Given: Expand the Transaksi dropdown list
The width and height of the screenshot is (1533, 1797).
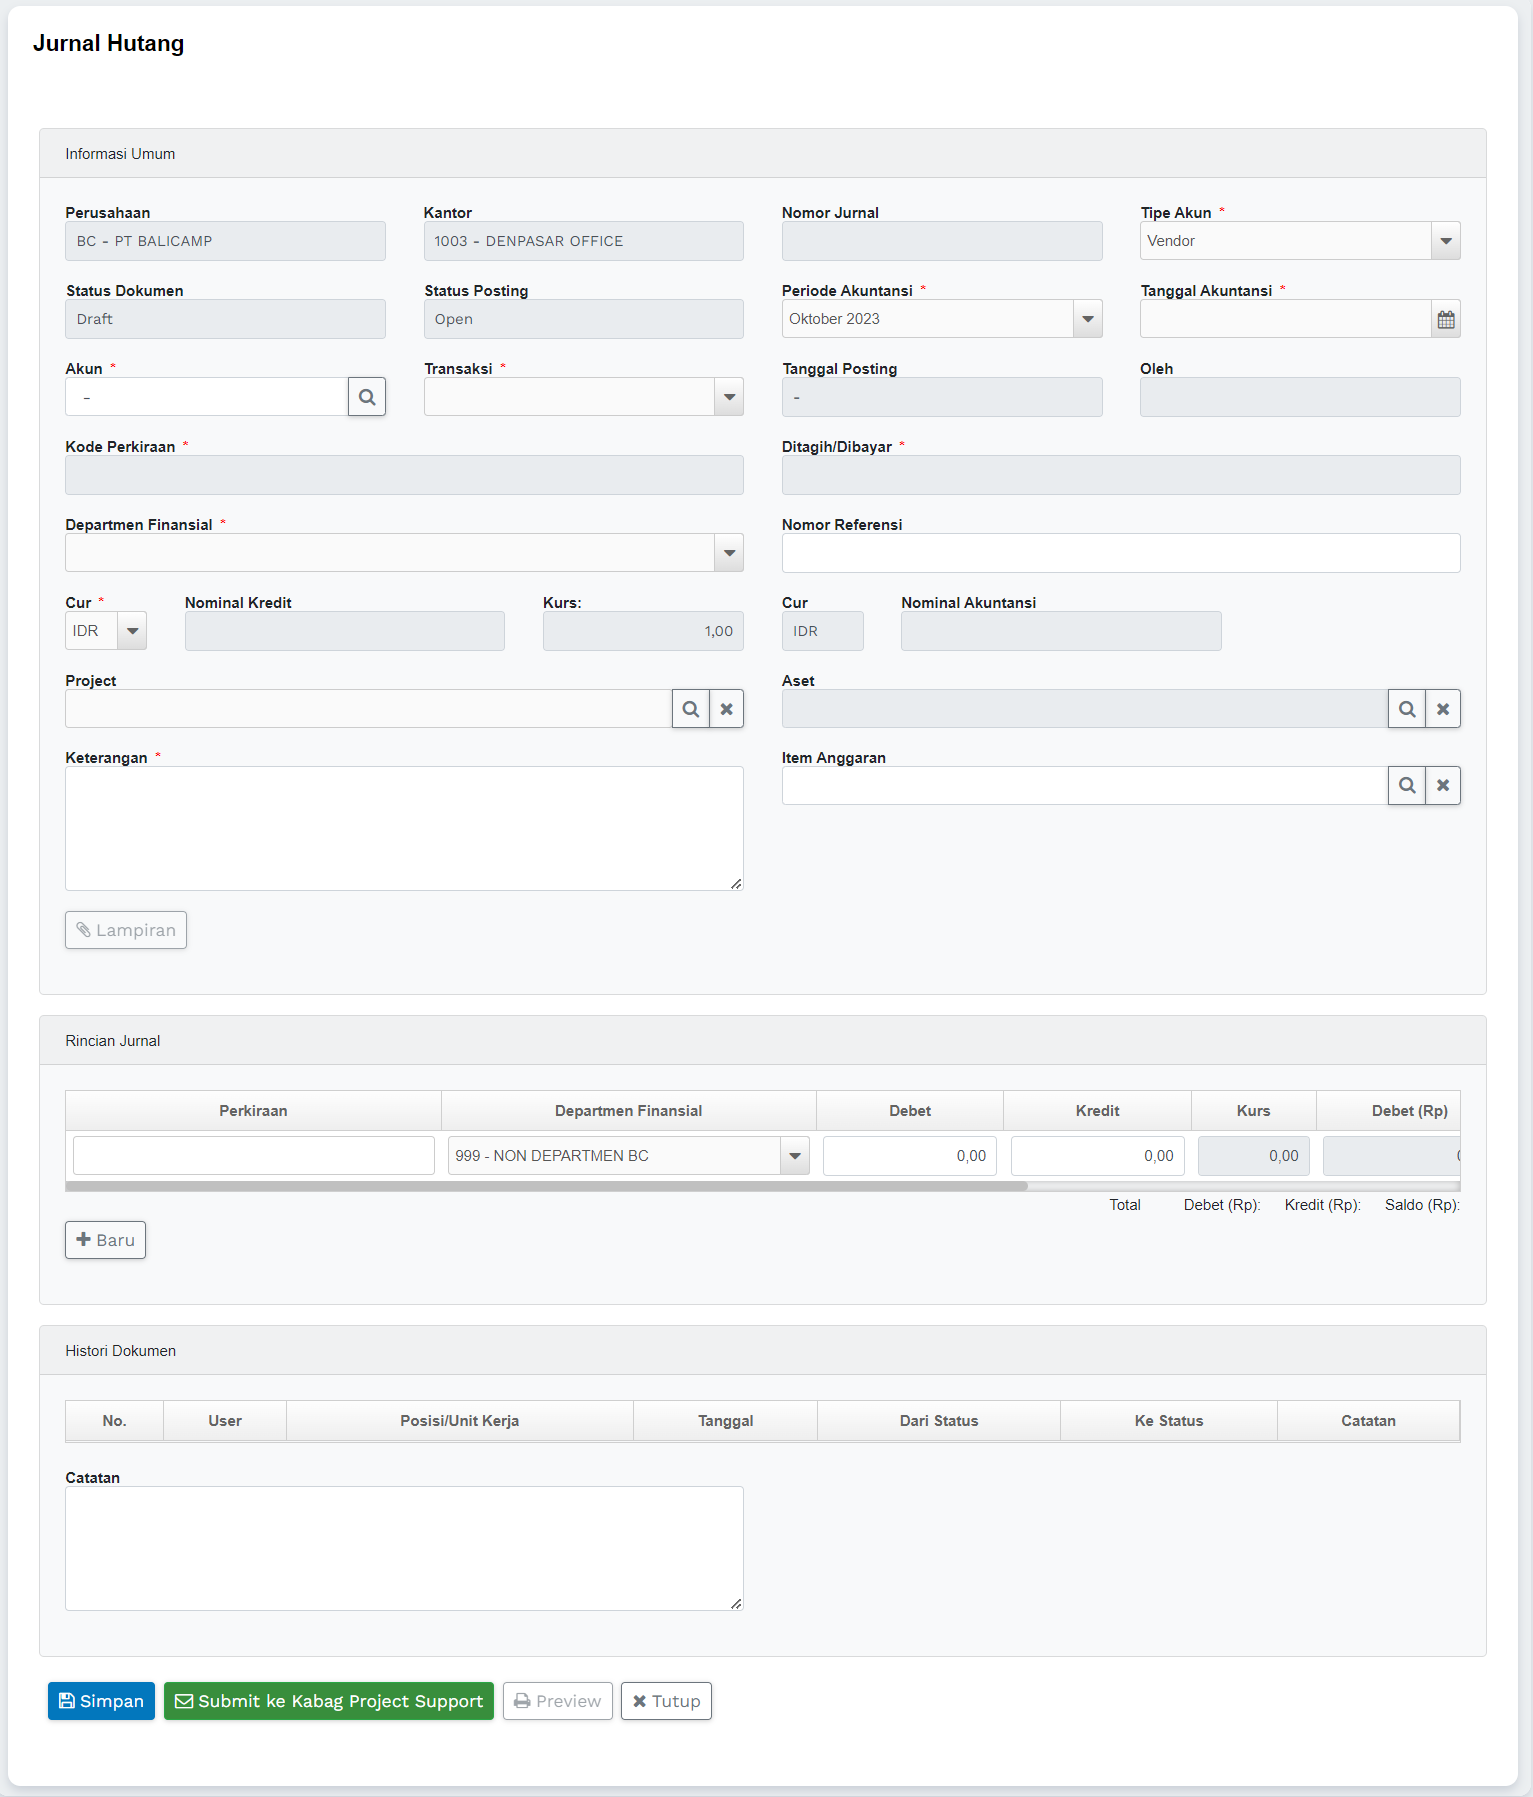Looking at the screenshot, I should pyautogui.click(x=729, y=397).
